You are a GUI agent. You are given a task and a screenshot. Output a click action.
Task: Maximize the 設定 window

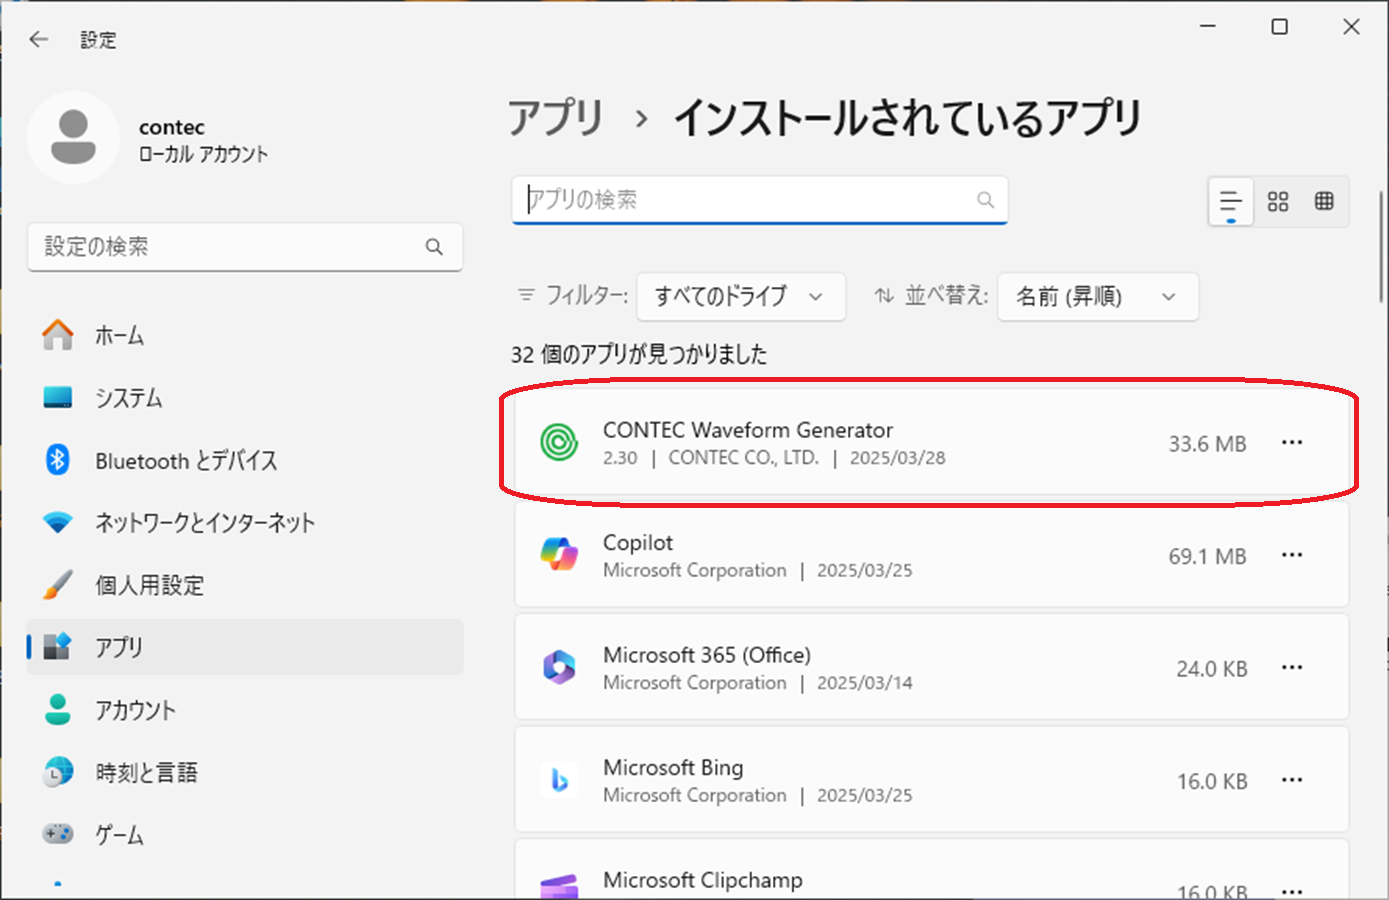(1279, 27)
